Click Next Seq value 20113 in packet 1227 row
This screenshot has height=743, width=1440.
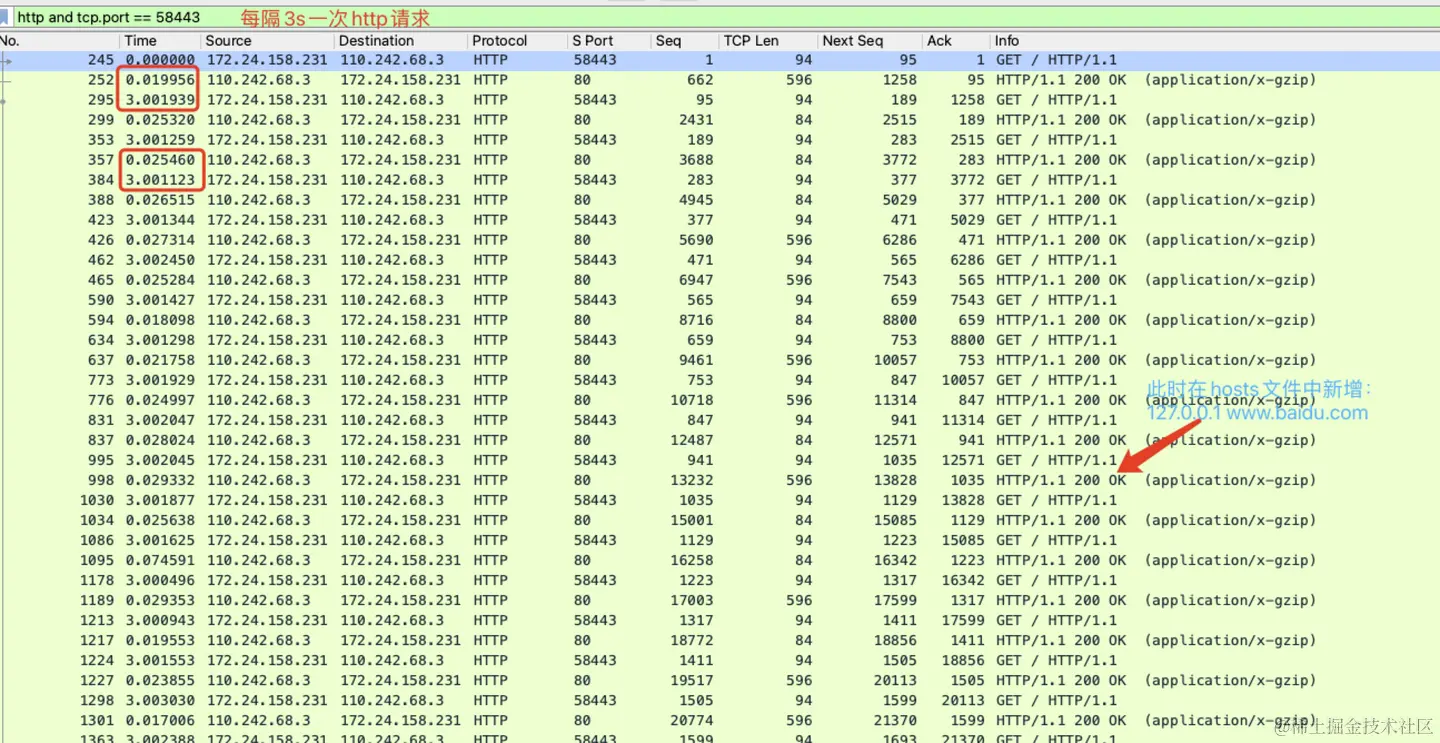coord(894,680)
